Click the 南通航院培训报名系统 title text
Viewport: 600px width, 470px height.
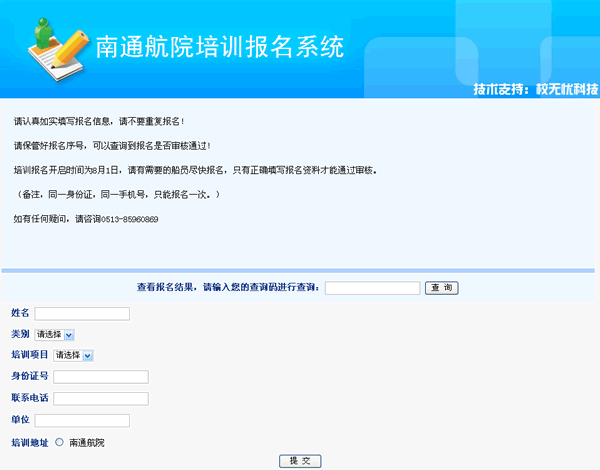(x=220, y=47)
